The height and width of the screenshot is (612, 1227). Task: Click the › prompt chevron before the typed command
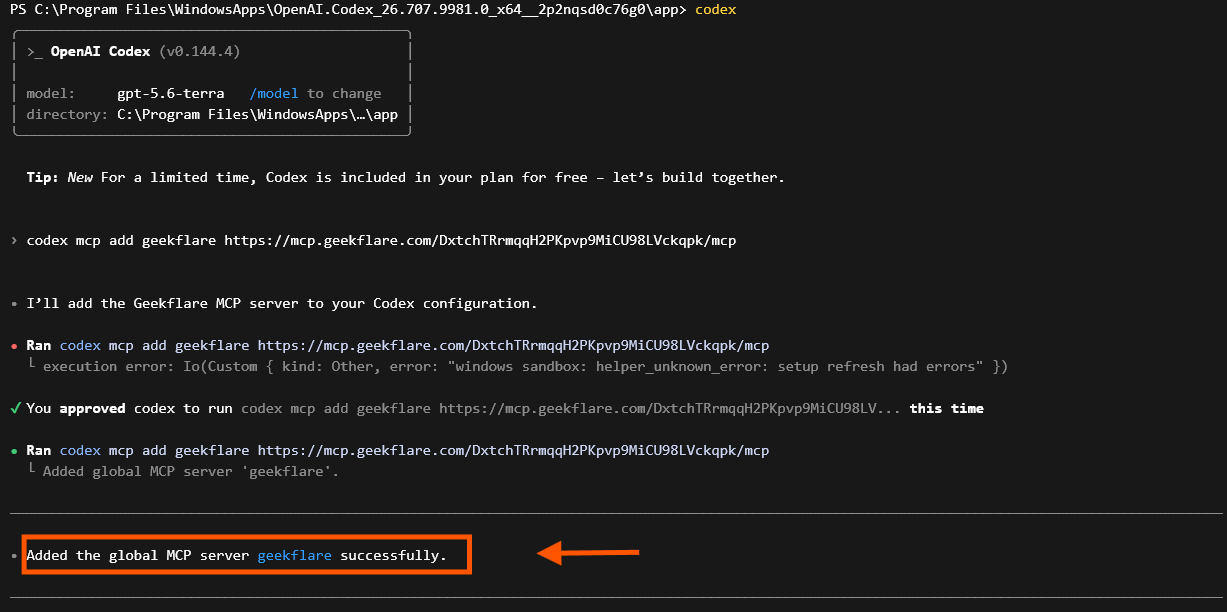click(x=14, y=241)
